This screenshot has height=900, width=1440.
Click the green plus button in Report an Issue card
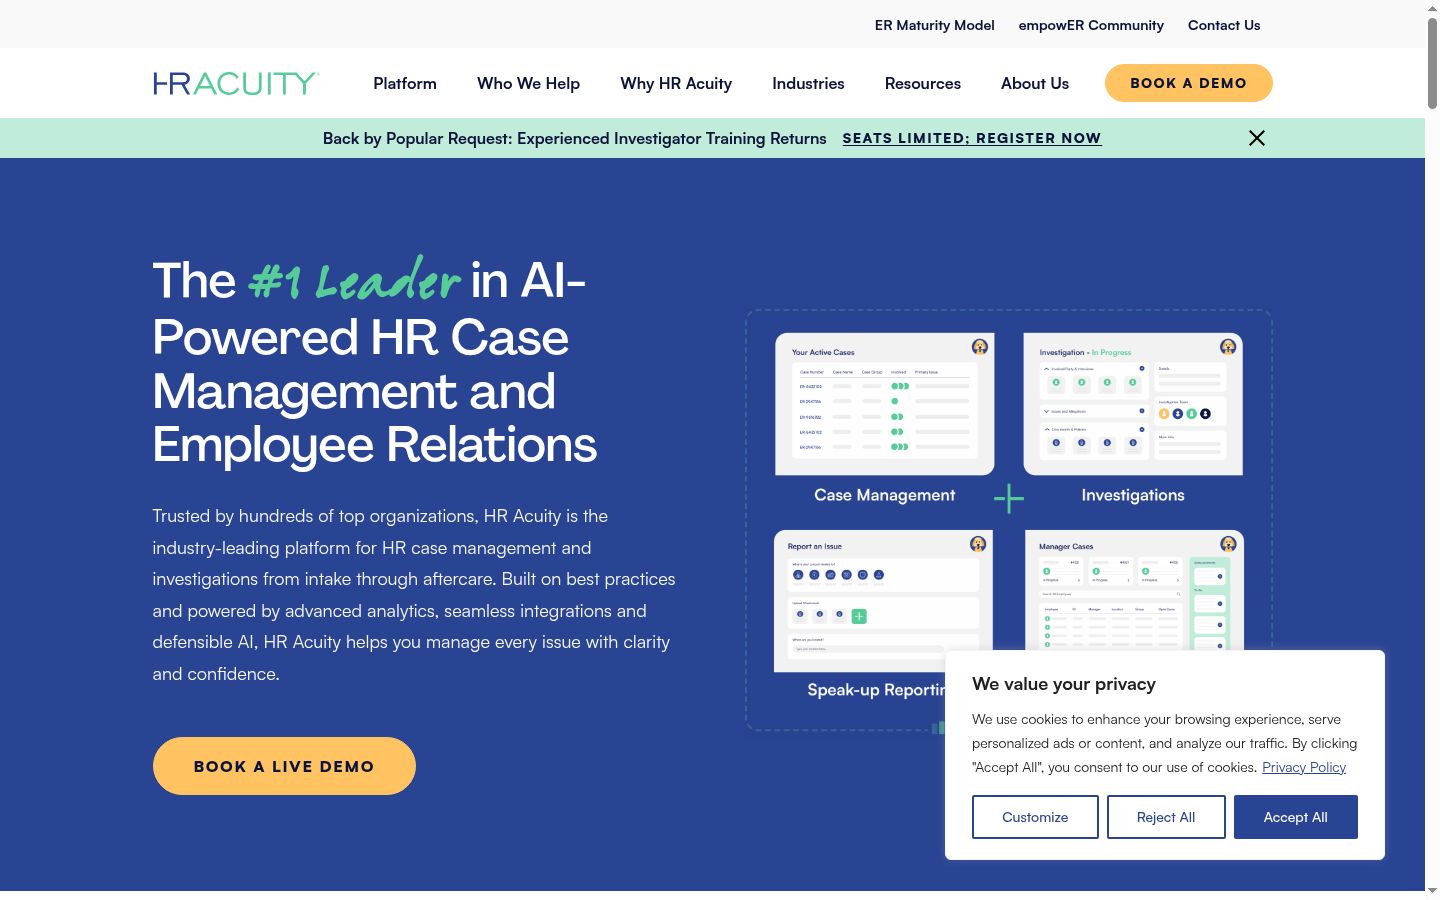(x=859, y=616)
